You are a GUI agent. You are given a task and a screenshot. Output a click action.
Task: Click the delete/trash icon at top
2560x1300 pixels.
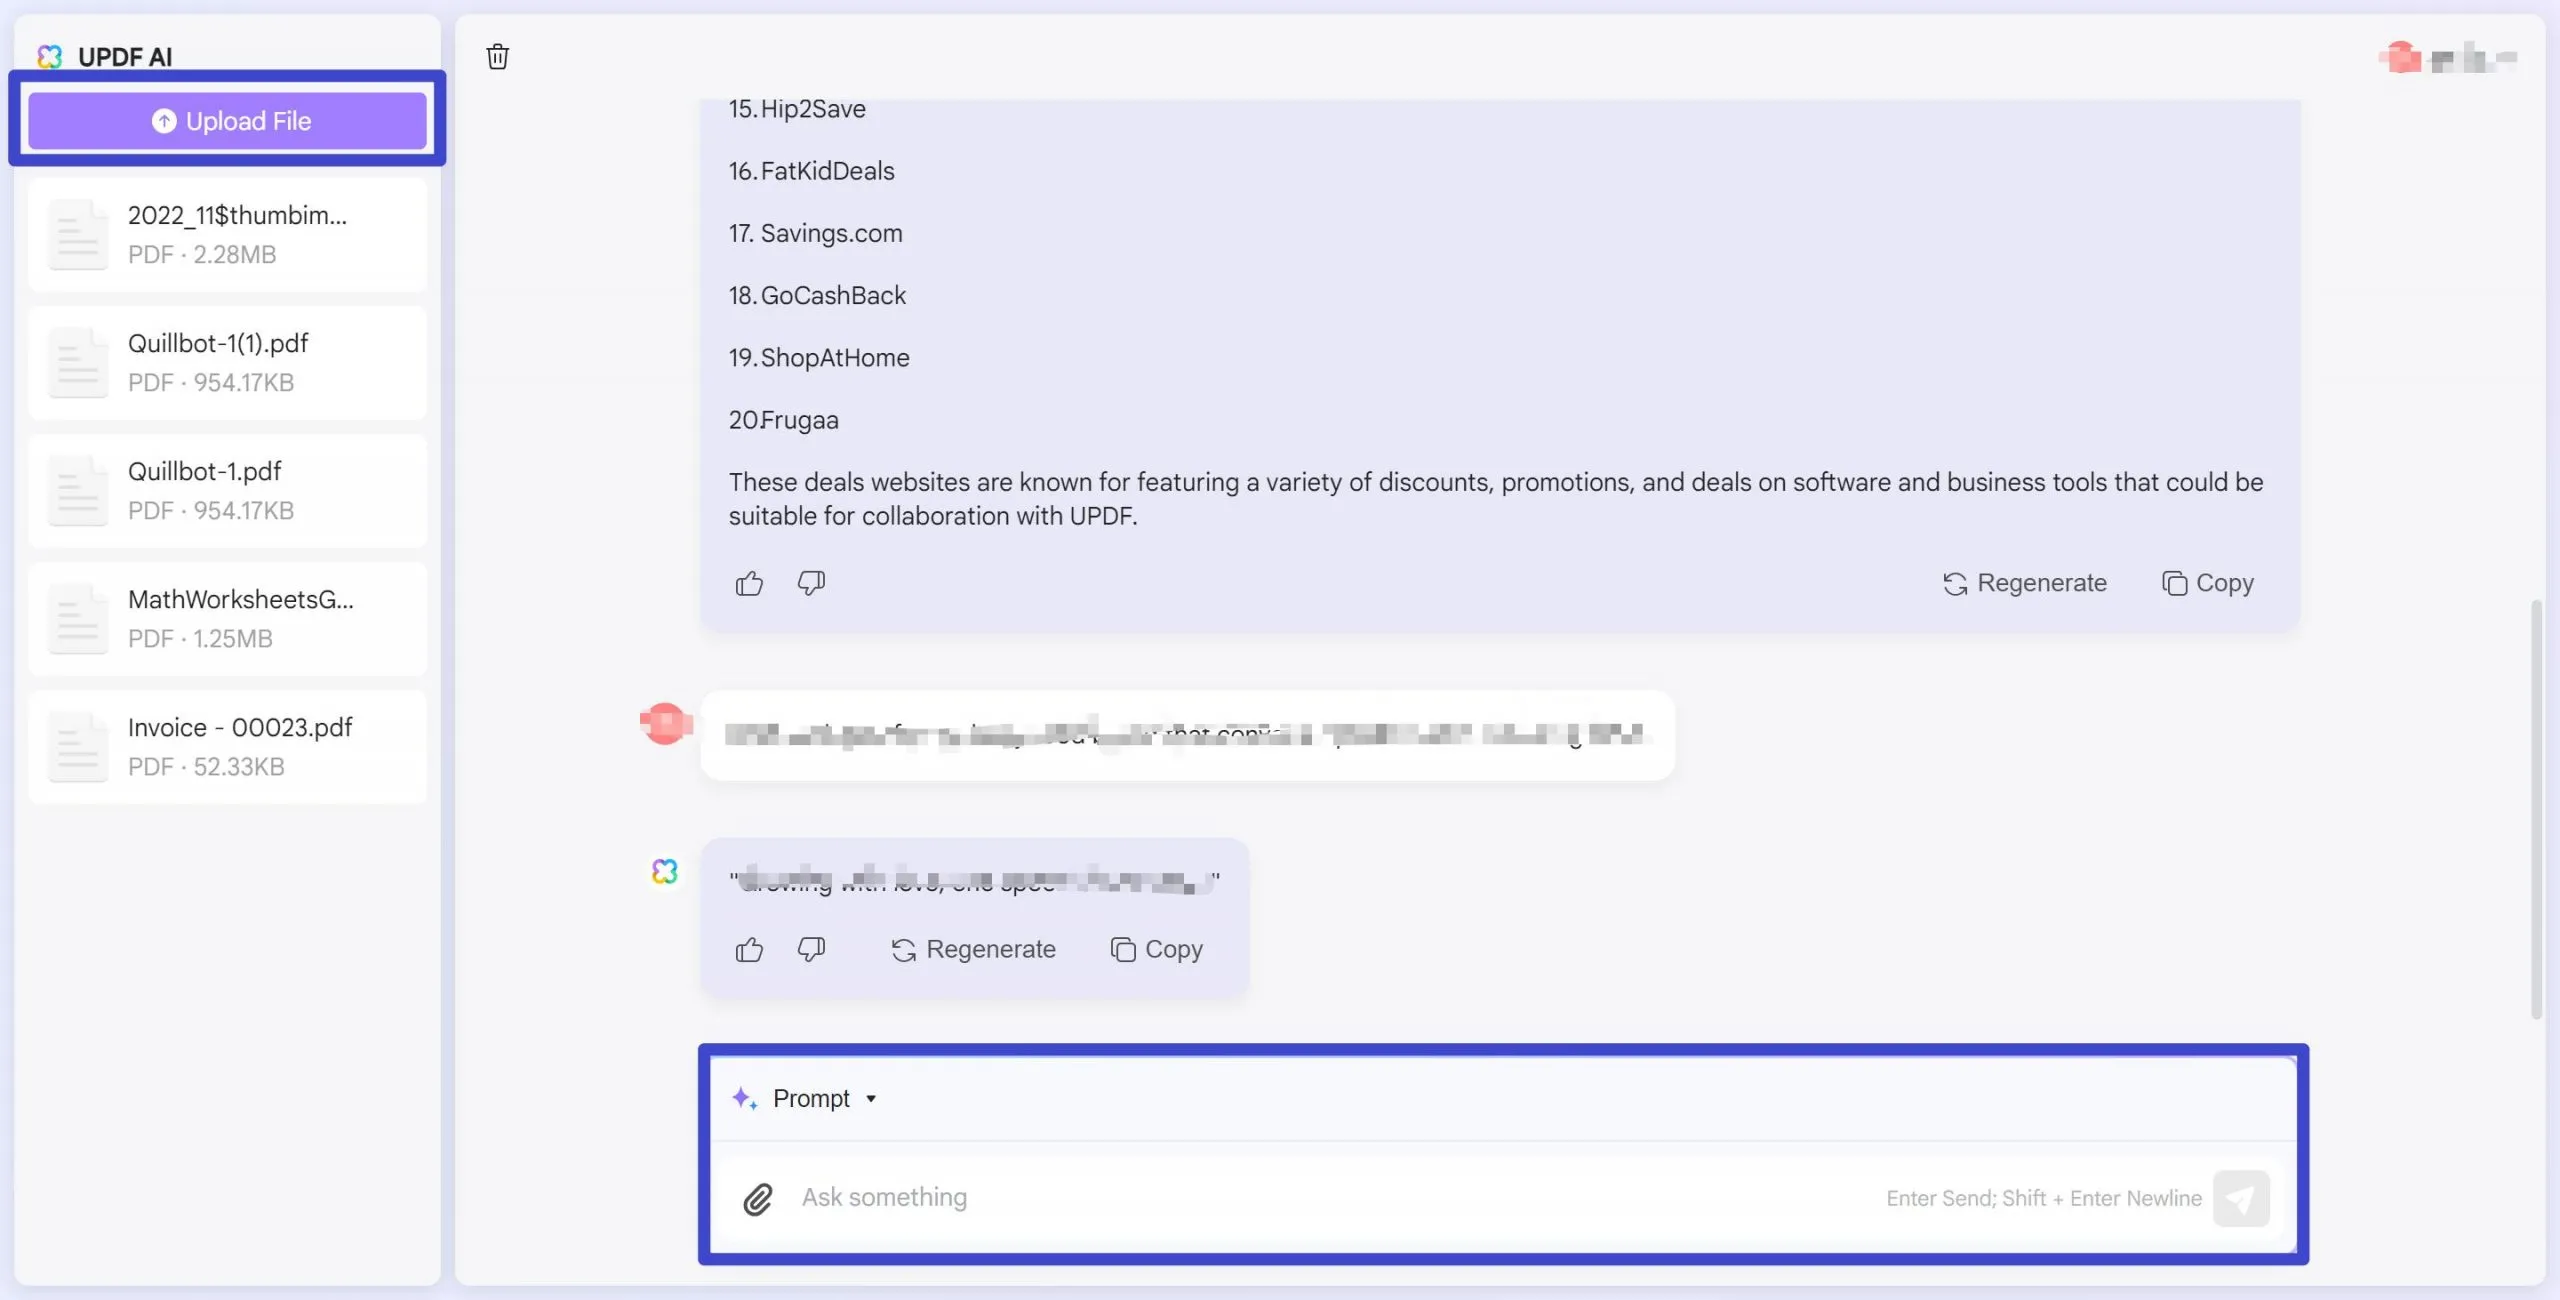[496, 56]
